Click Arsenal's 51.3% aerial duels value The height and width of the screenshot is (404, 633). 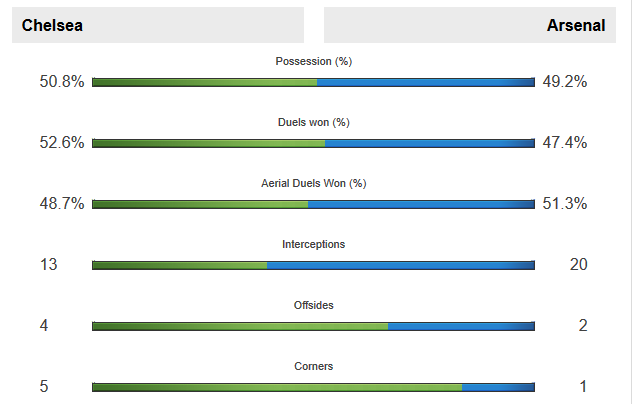click(x=565, y=203)
